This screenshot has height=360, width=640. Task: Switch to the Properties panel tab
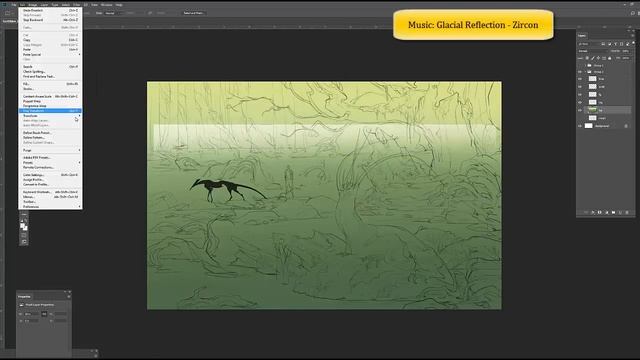tap(24, 297)
